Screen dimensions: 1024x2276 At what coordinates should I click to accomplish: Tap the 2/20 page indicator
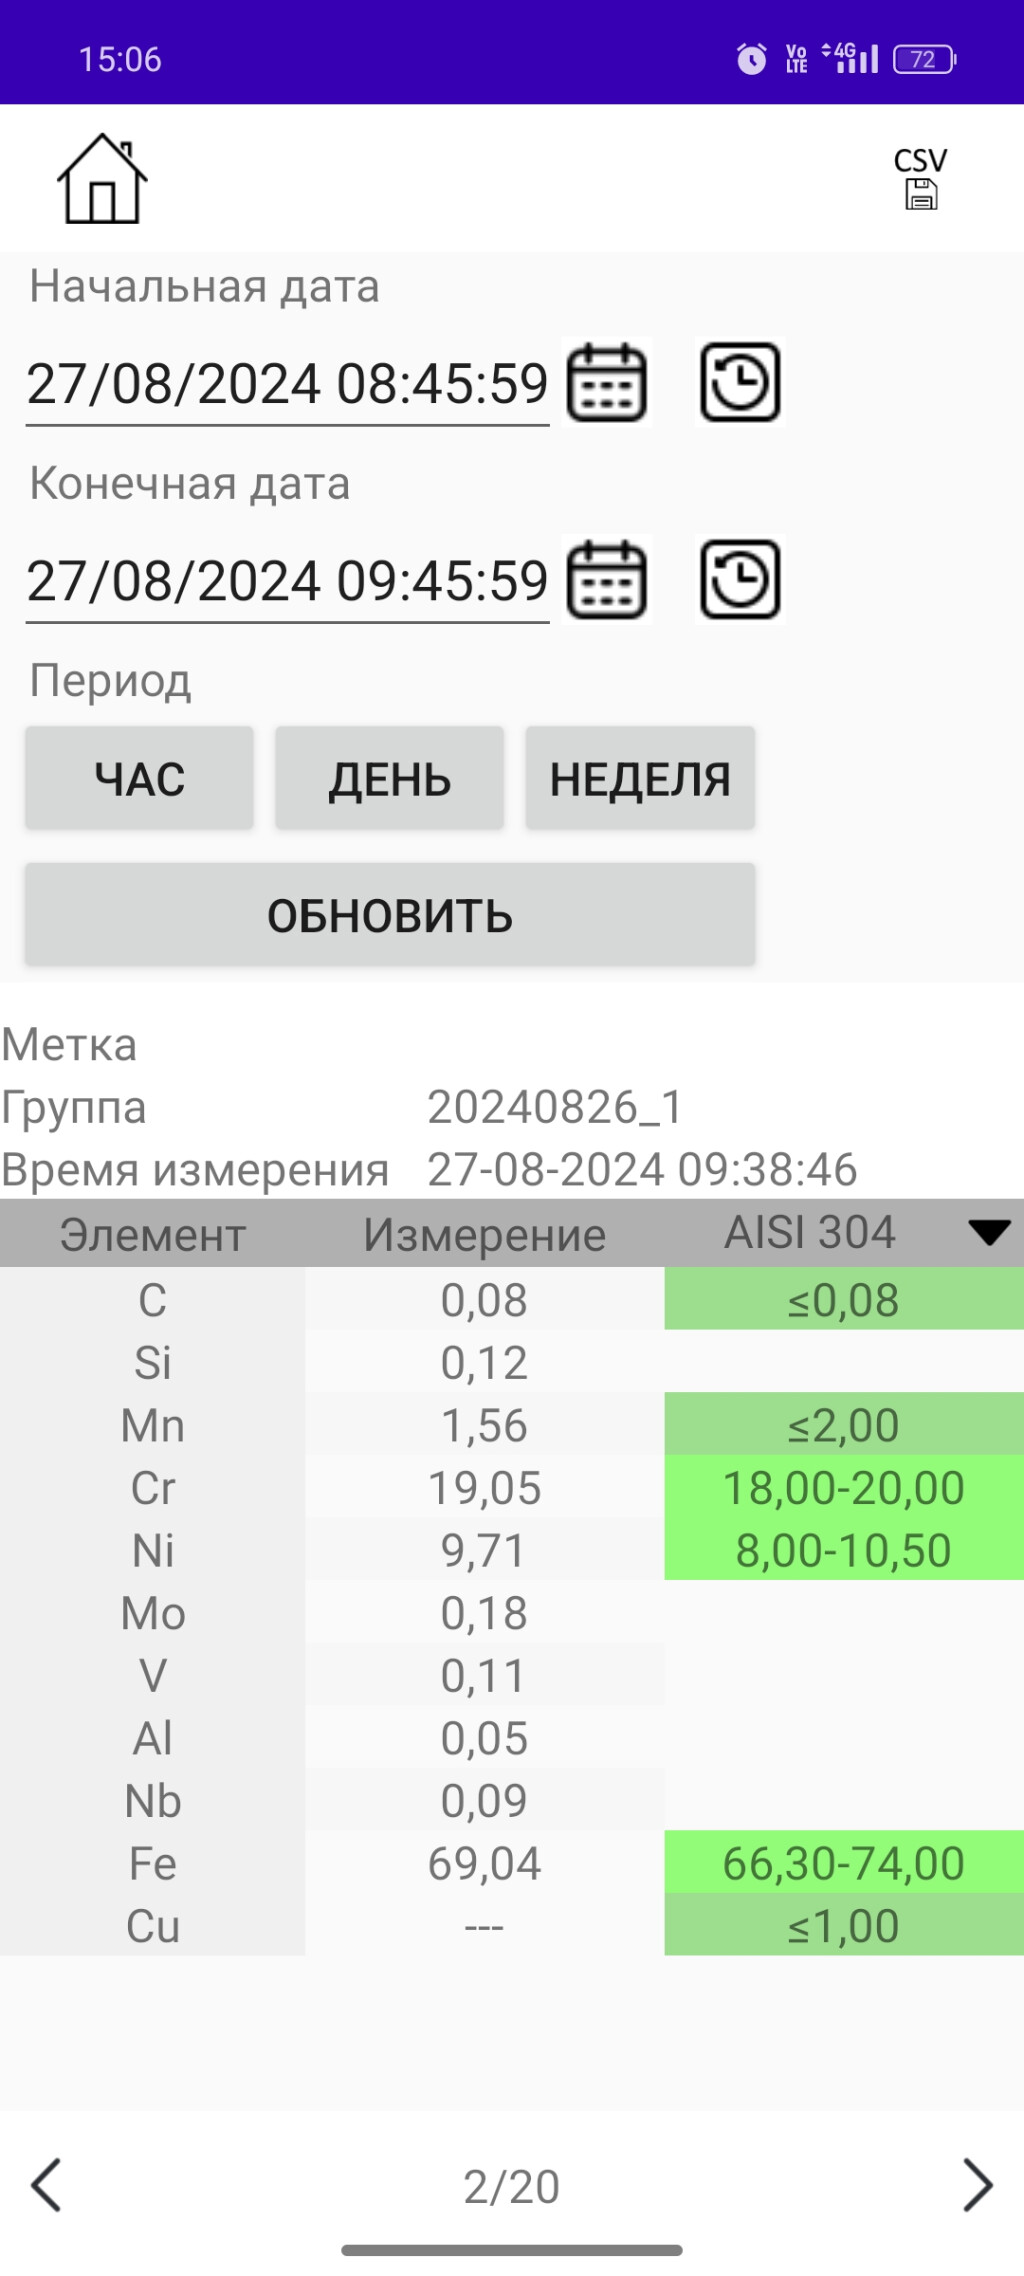pos(511,2187)
